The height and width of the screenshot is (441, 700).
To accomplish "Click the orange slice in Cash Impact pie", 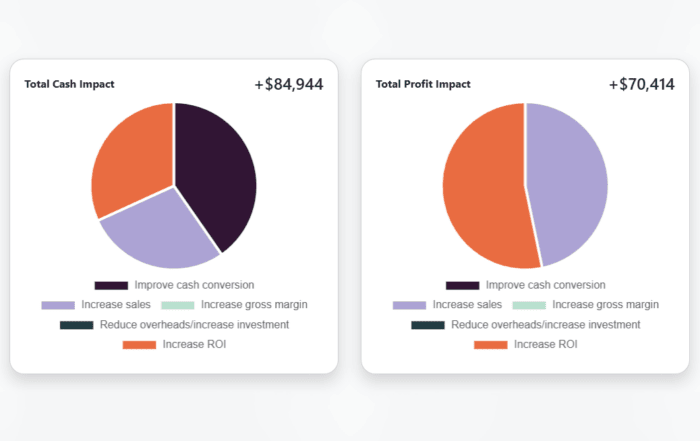I will tap(130, 160).
